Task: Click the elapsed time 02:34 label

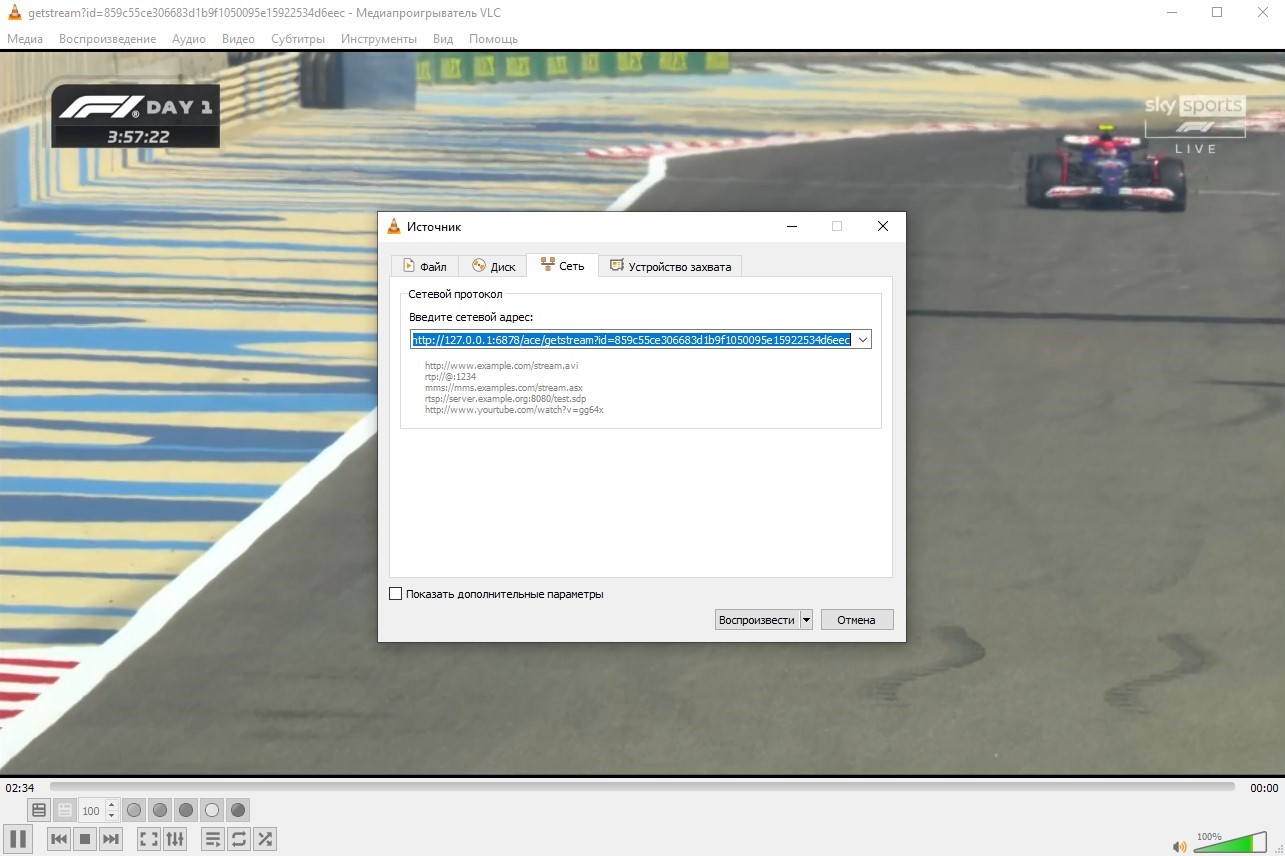Action: [20, 788]
